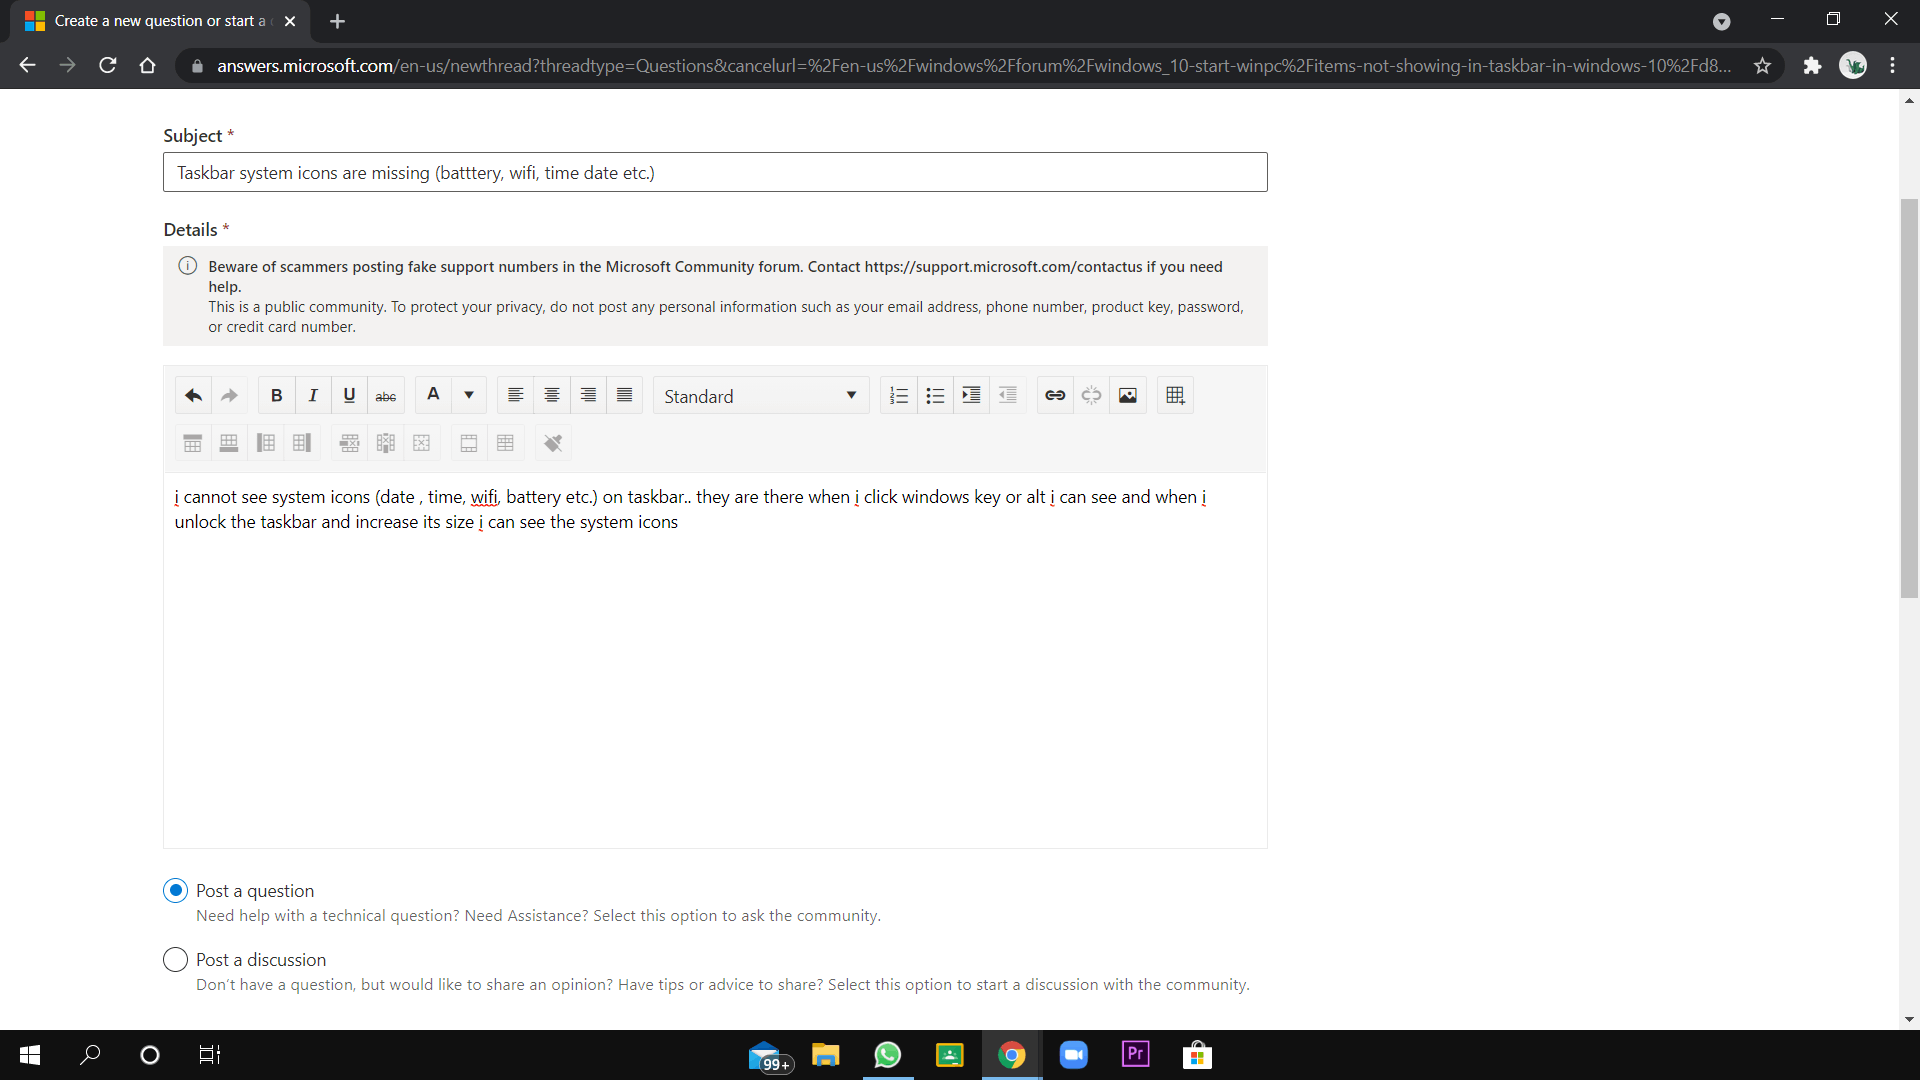Center align the text
The height and width of the screenshot is (1080, 1920).
tap(551, 395)
